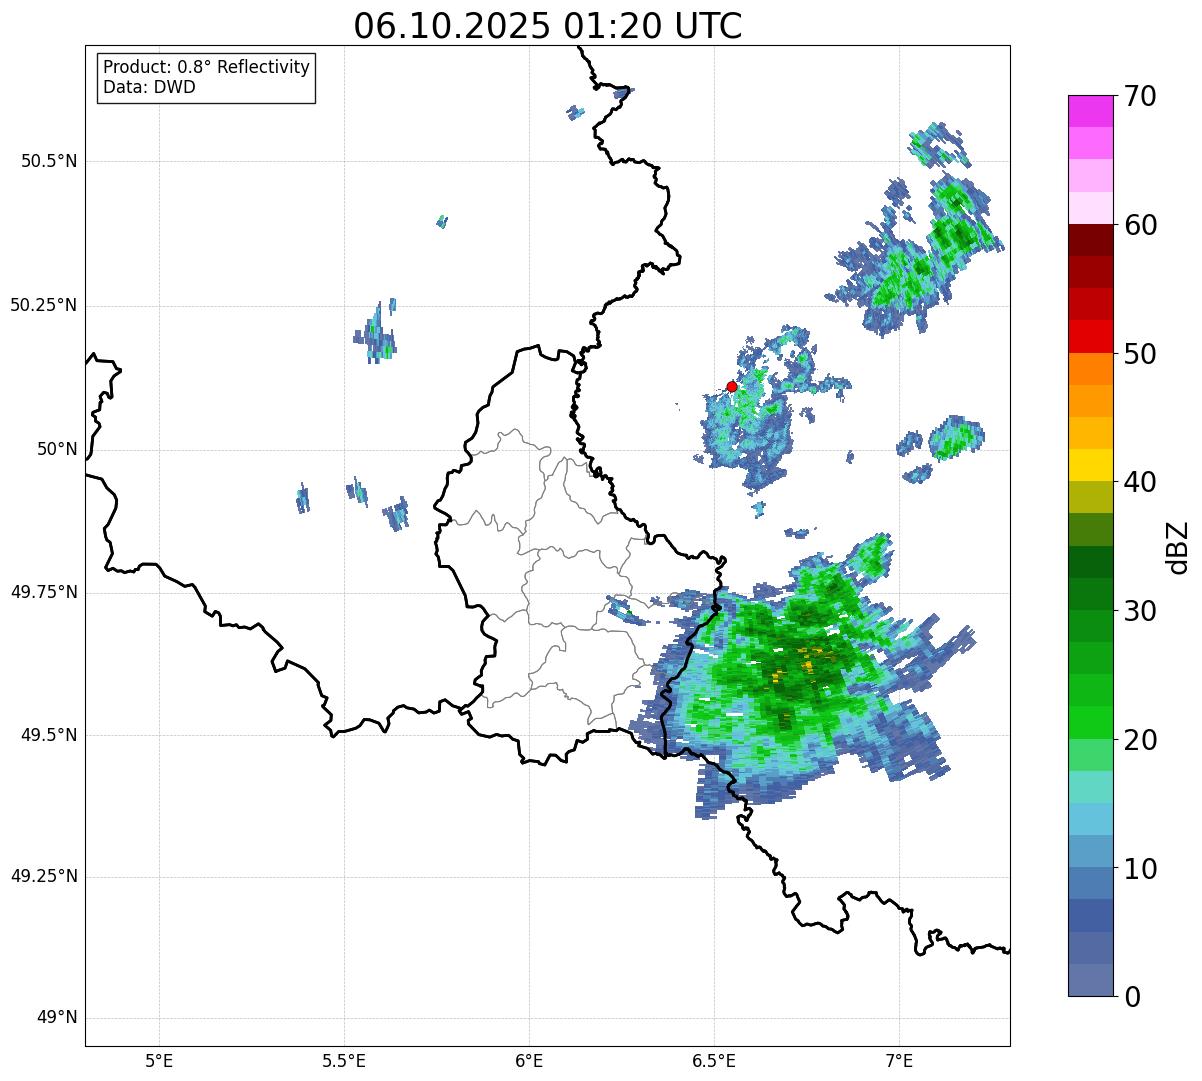Click the title "06.10.2025 01:20 UTC"

[x=548, y=26]
